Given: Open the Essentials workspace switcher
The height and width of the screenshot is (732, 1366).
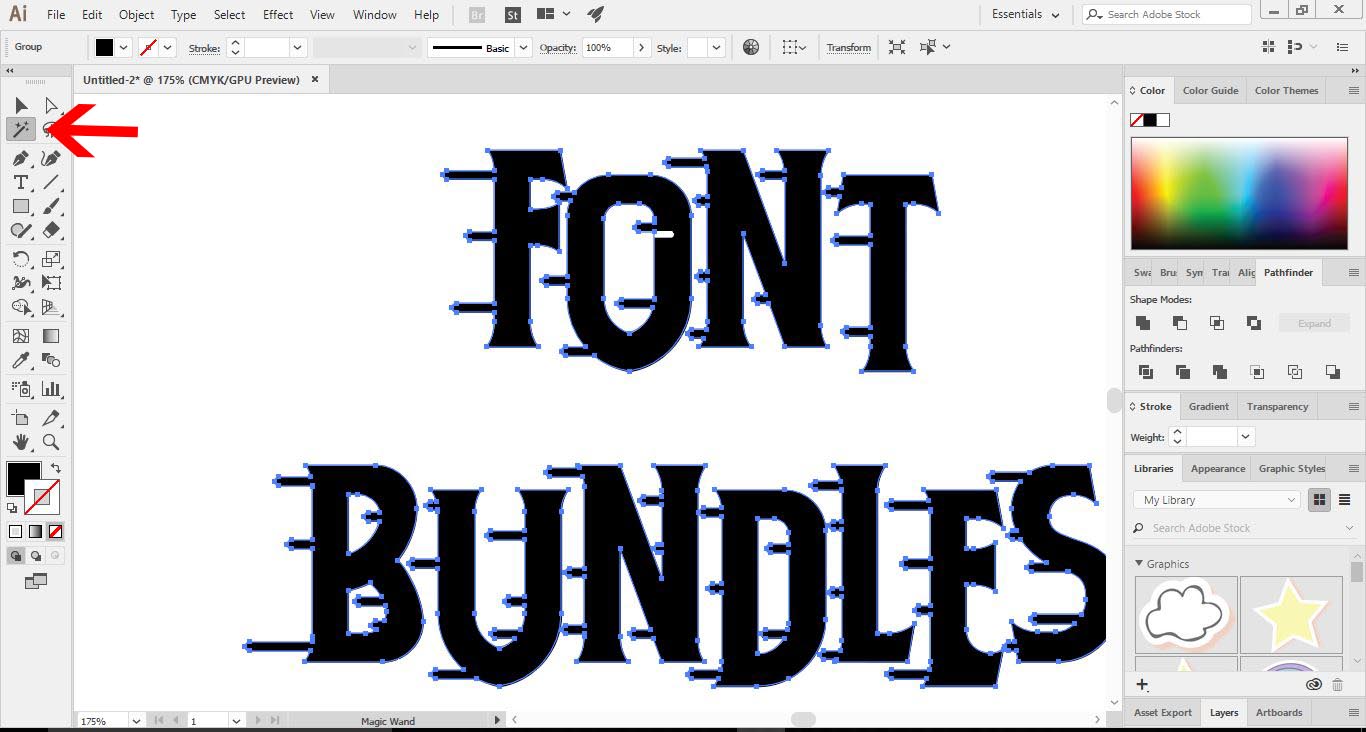Looking at the screenshot, I should click(1026, 14).
